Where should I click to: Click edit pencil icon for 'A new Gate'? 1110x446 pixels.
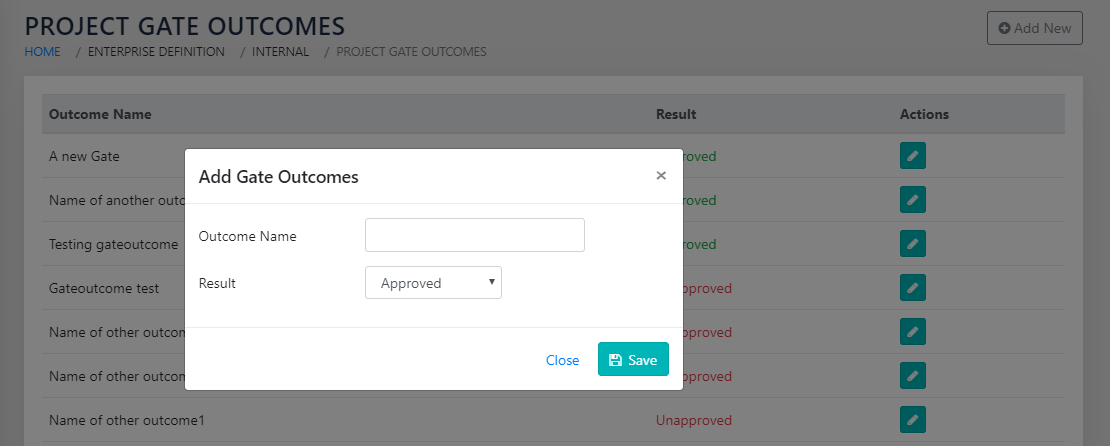(912, 156)
